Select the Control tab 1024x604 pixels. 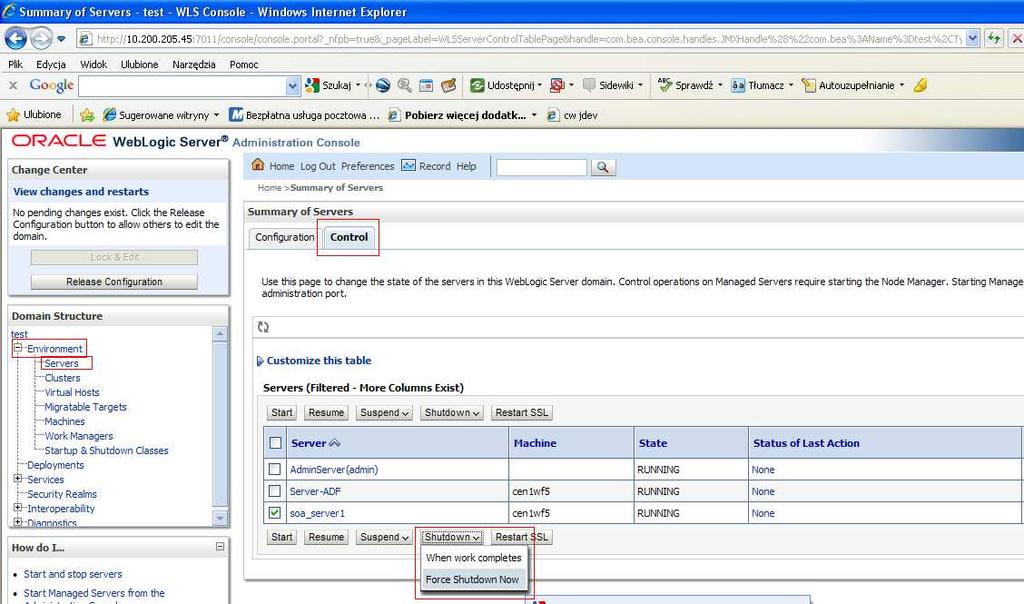point(349,237)
